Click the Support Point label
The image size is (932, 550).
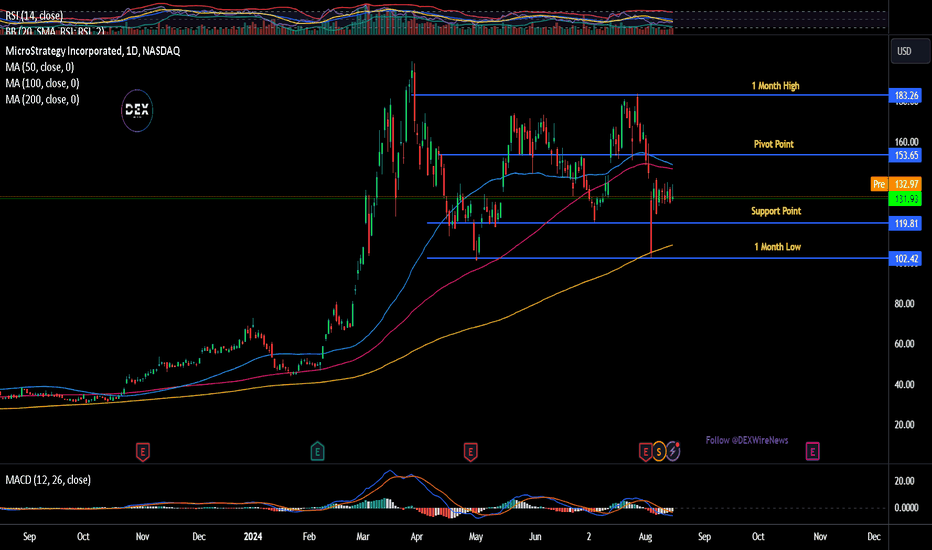click(776, 211)
